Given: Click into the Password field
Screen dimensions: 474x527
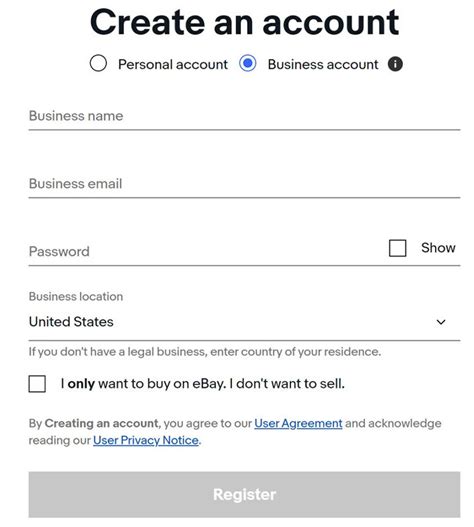Looking at the screenshot, I should click(205, 251).
